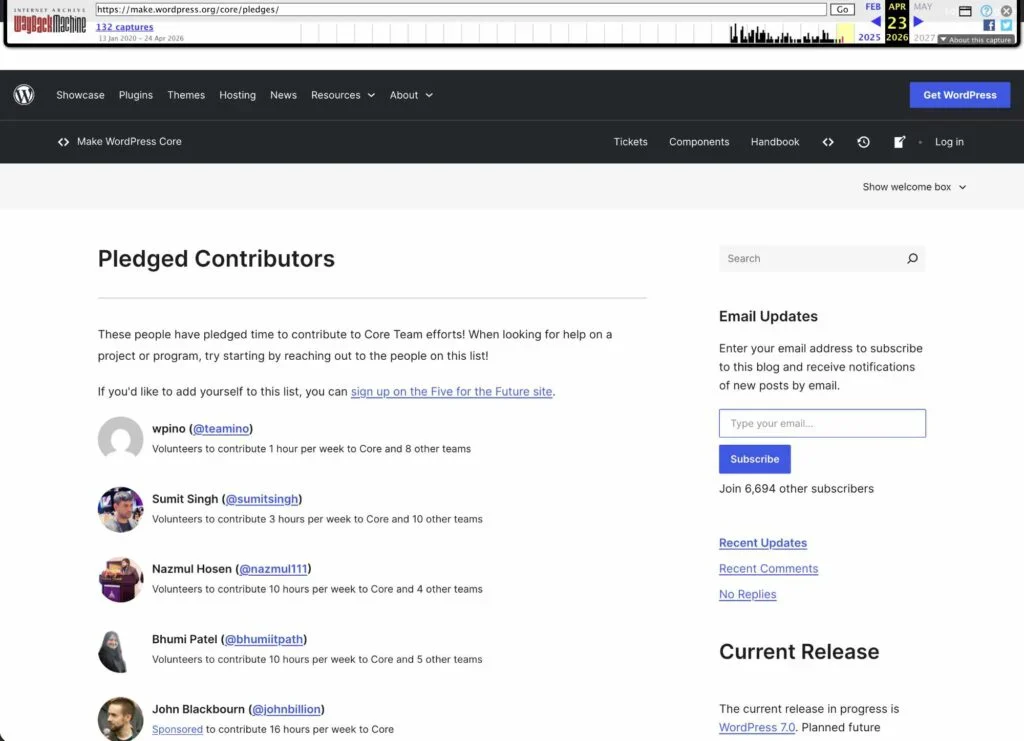The width and height of the screenshot is (1024, 741).
Task: Click the Subscribe button
Action: (x=754, y=459)
